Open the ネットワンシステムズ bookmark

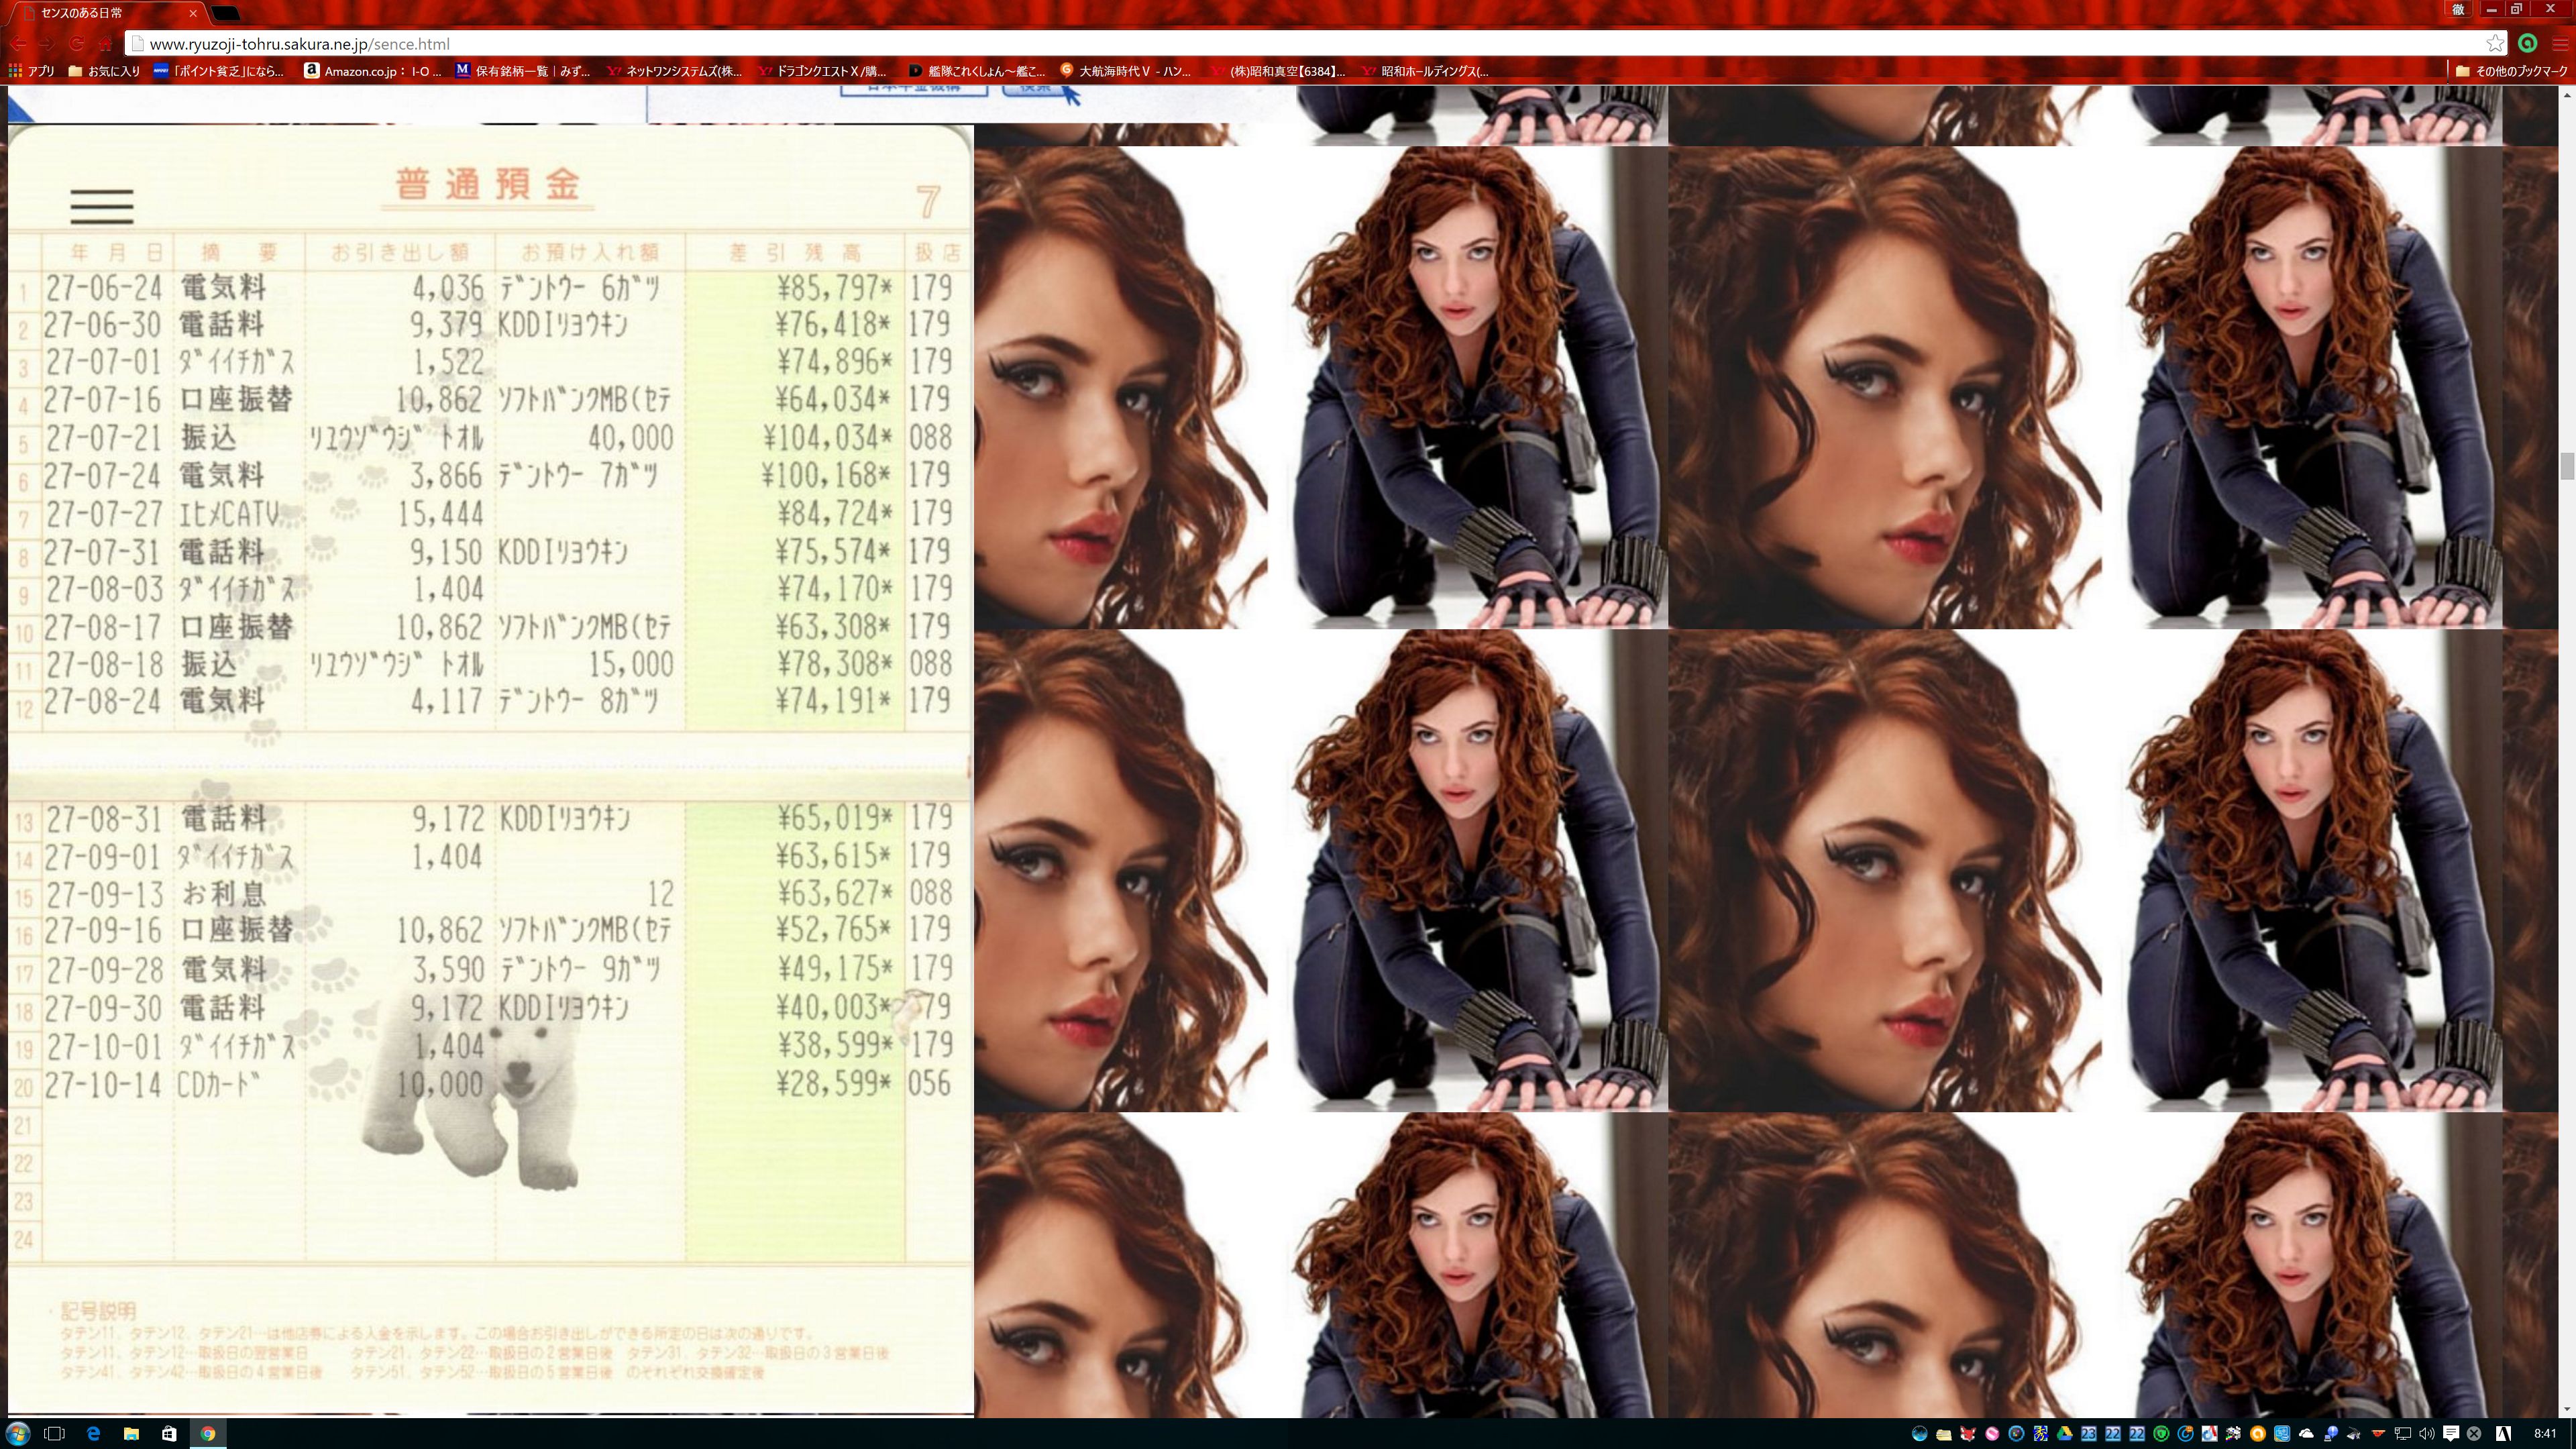tap(674, 71)
